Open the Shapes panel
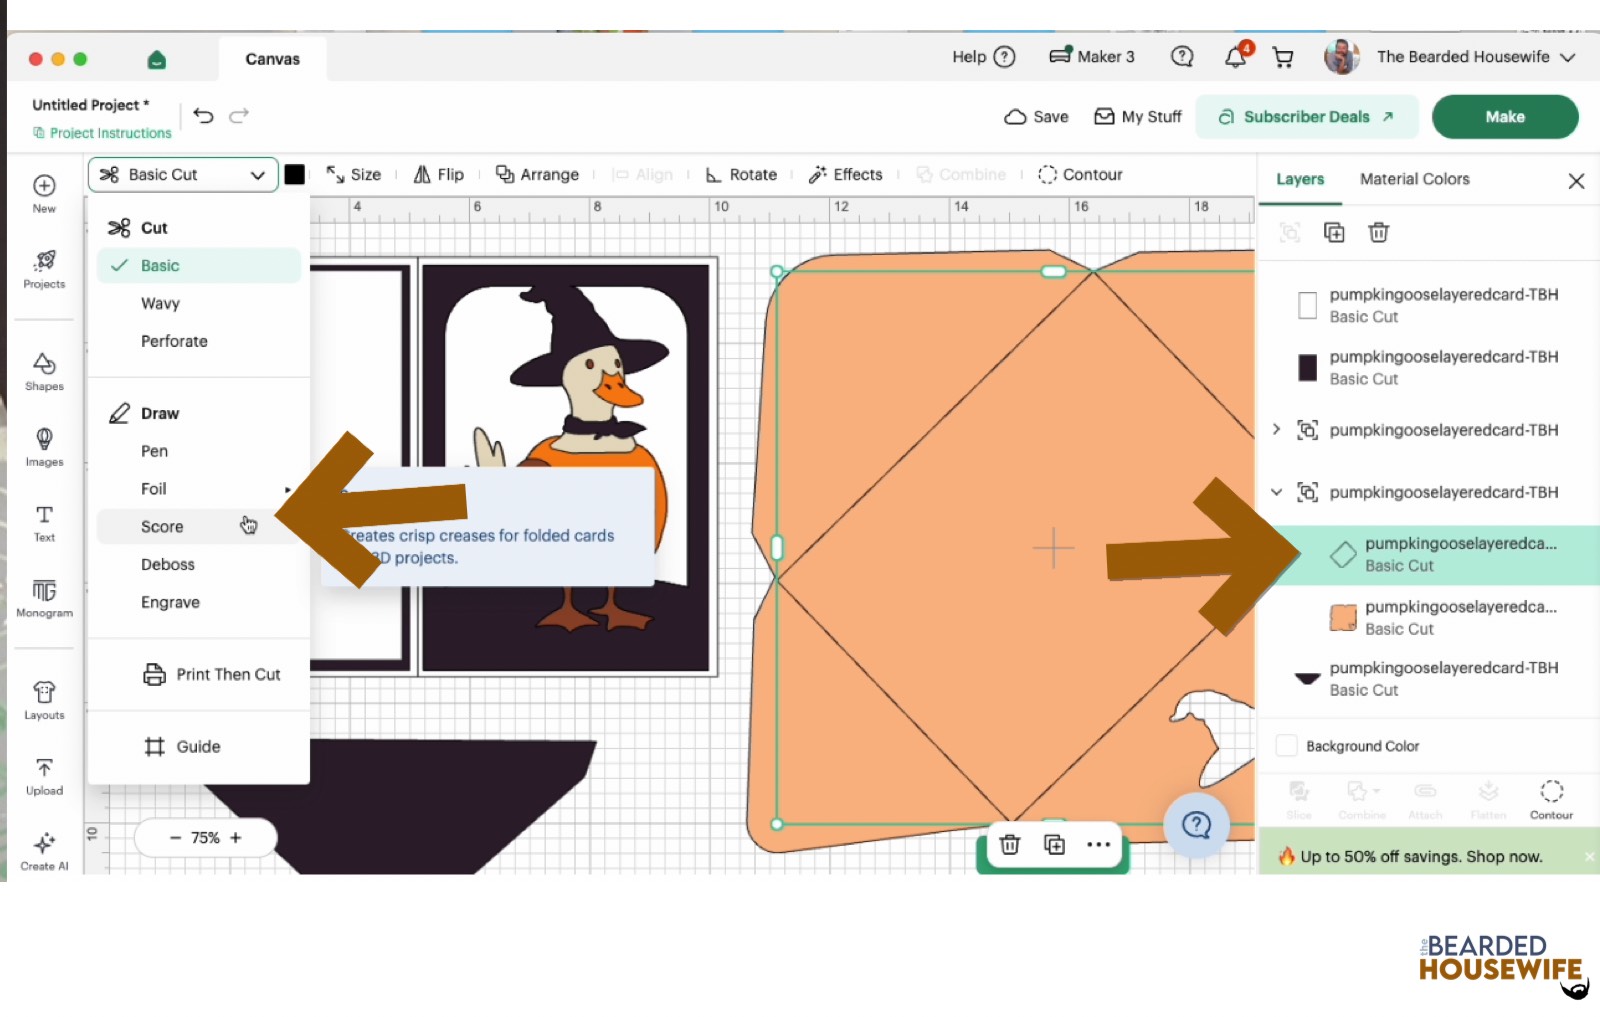Image resolution: width=1600 pixels, height=1017 pixels. point(44,370)
